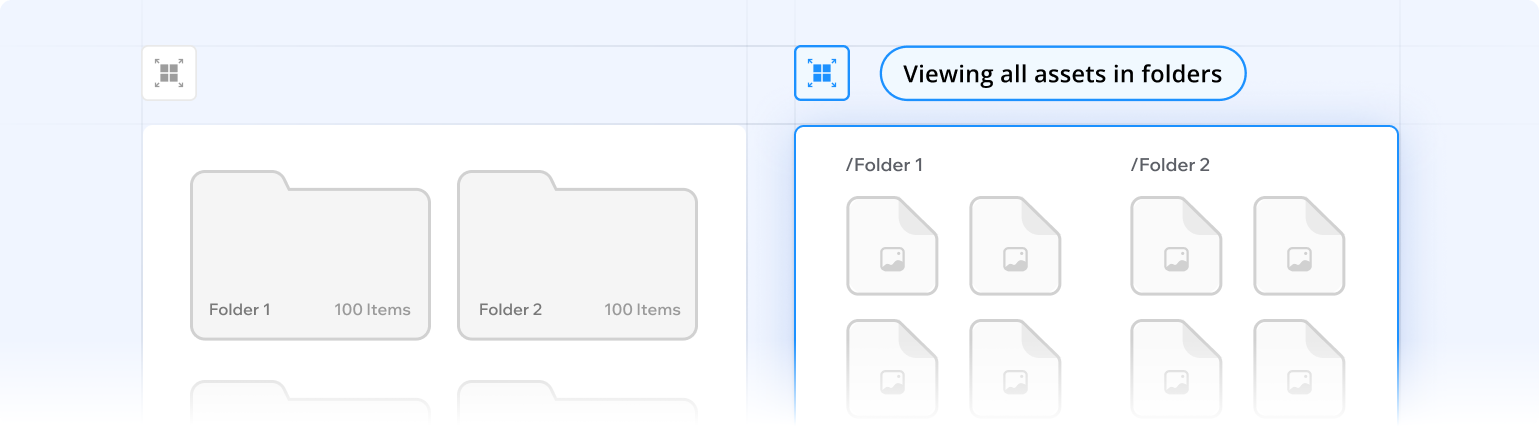Click the gray grid expand view icon

[169, 73]
